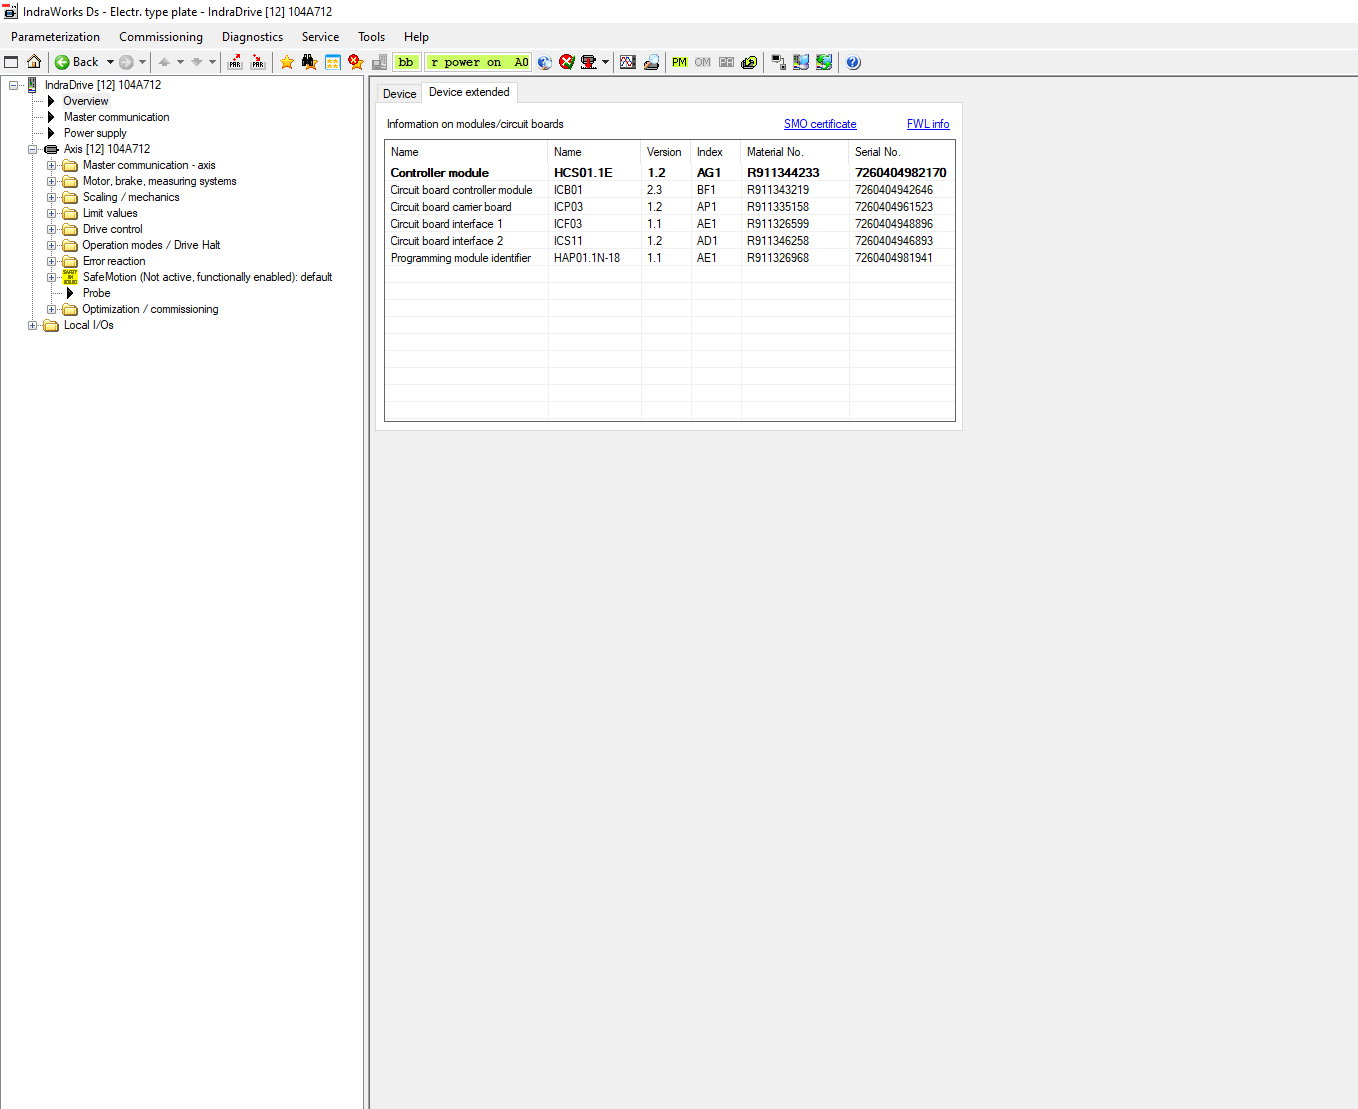Viewport: 1358px width, 1109px height.
Task: Switch to the Device tab
Action: coord(399,94)
